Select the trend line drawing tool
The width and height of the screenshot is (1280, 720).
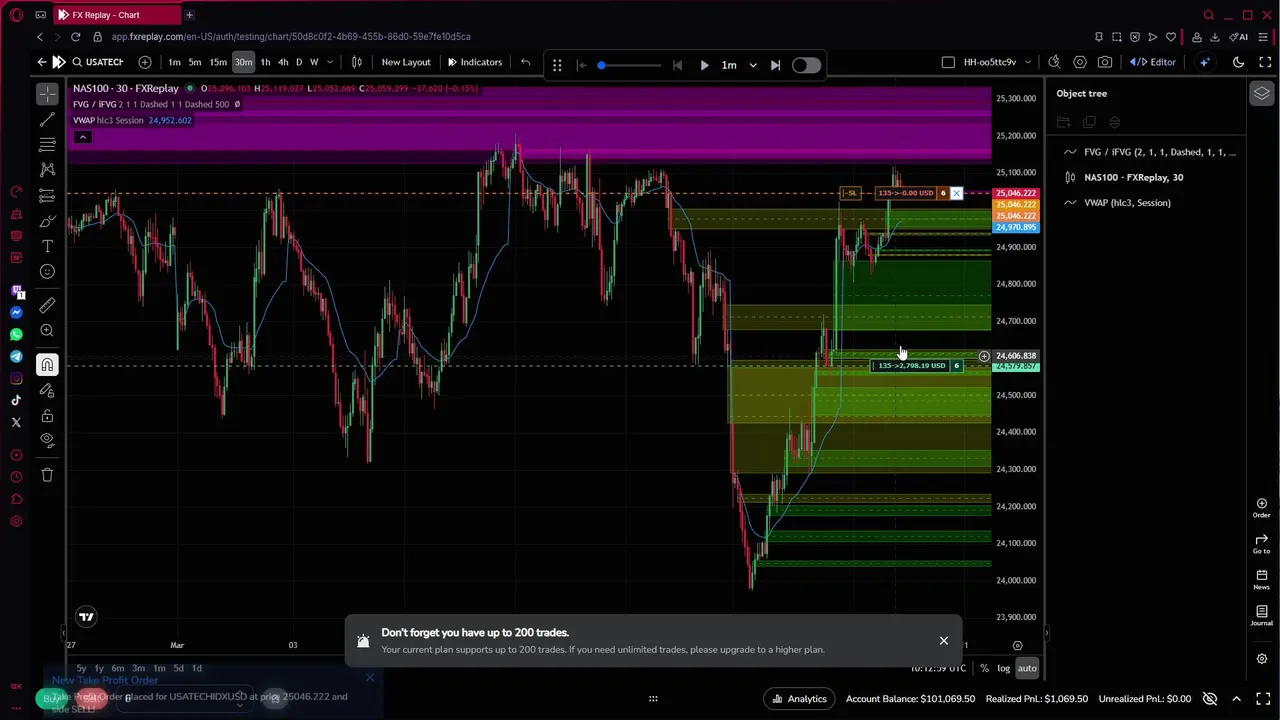click(47, 120)
